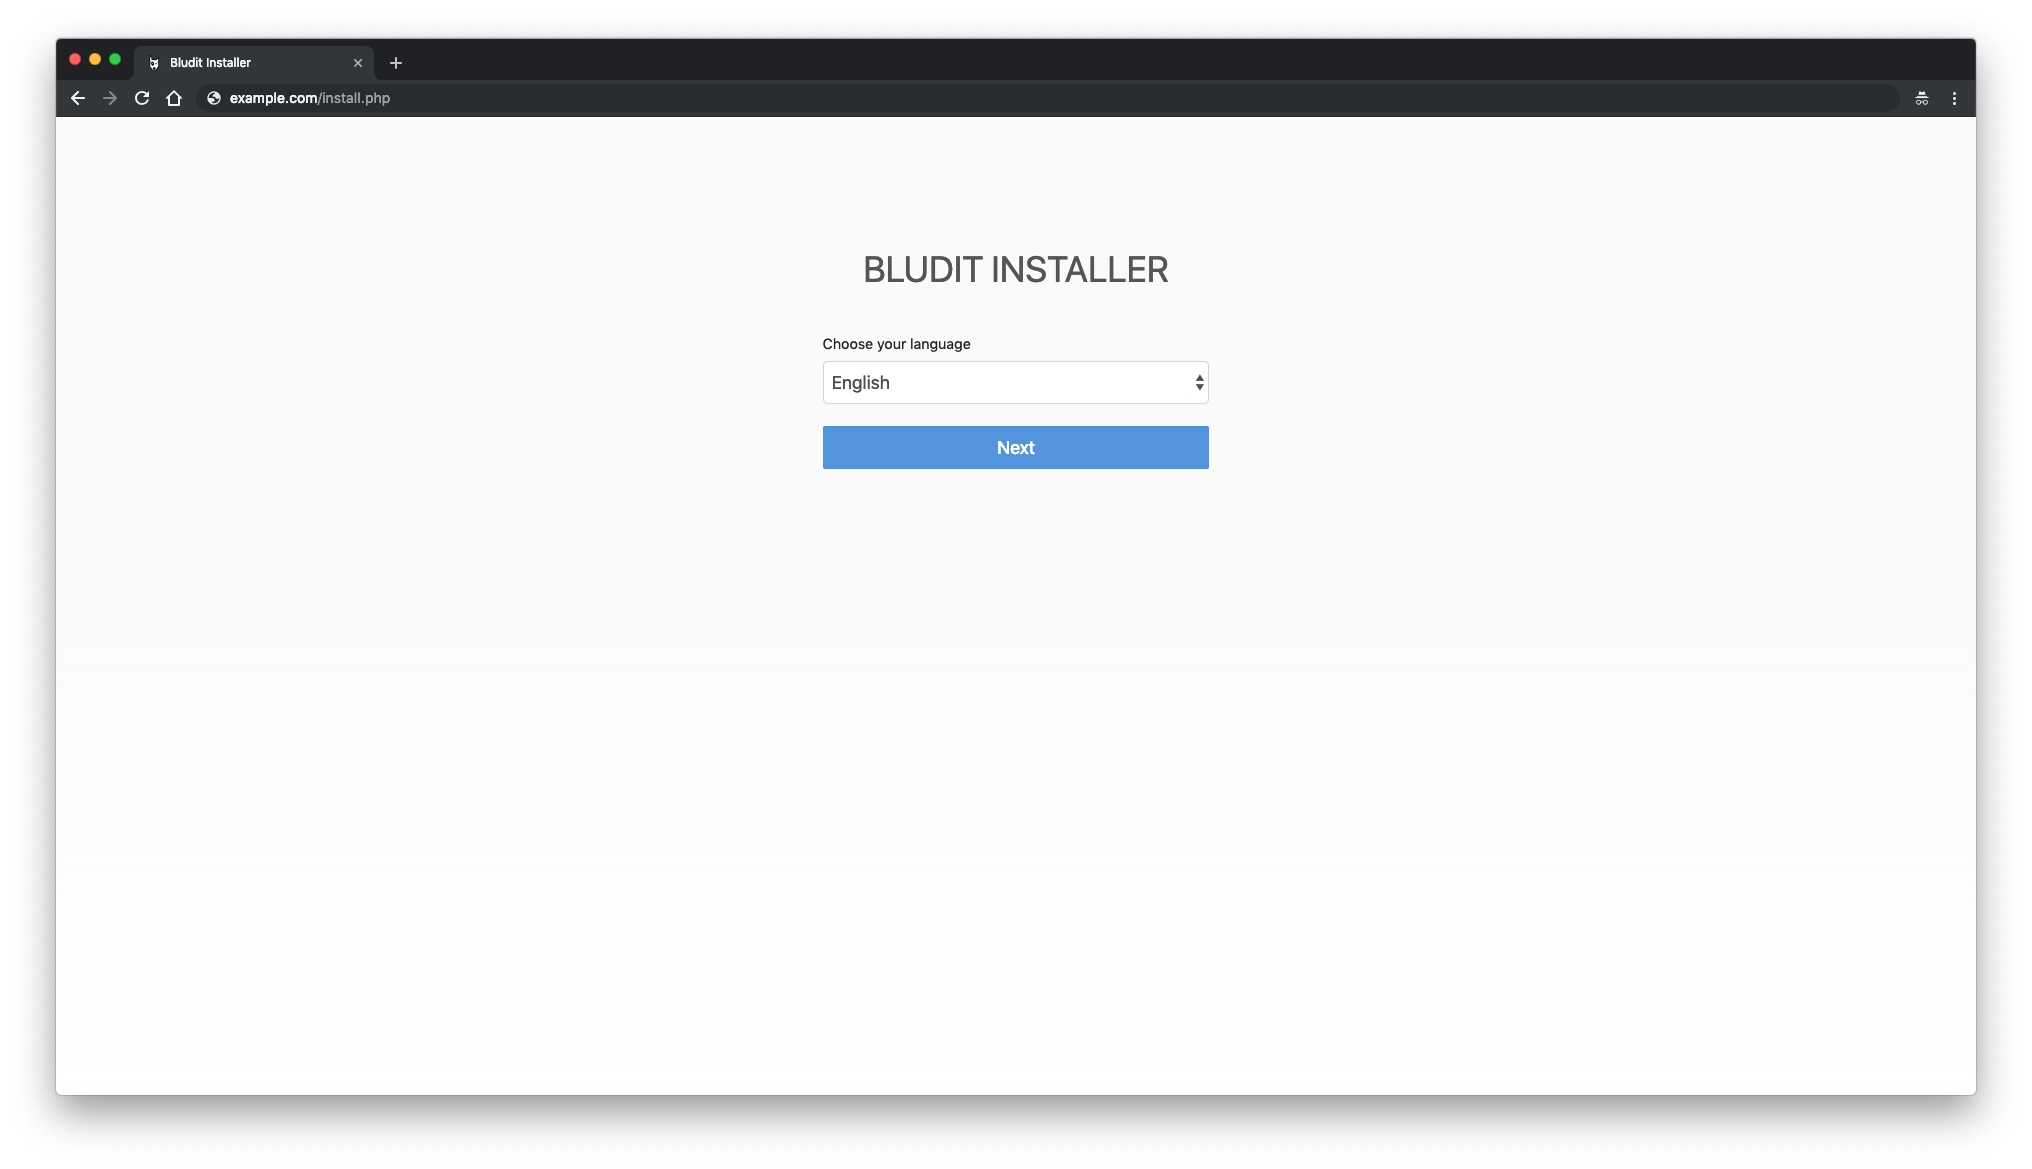
Task: Click the browser forward navigation arrow
Action: click(x=110, y=98)
